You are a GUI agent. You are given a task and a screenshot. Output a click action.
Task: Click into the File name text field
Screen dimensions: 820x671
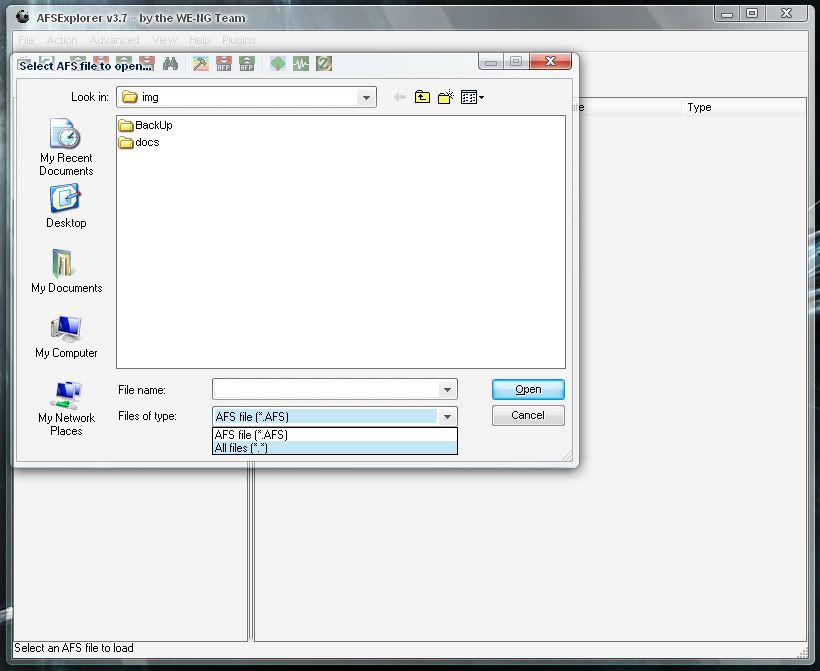(x=326, y=390)
